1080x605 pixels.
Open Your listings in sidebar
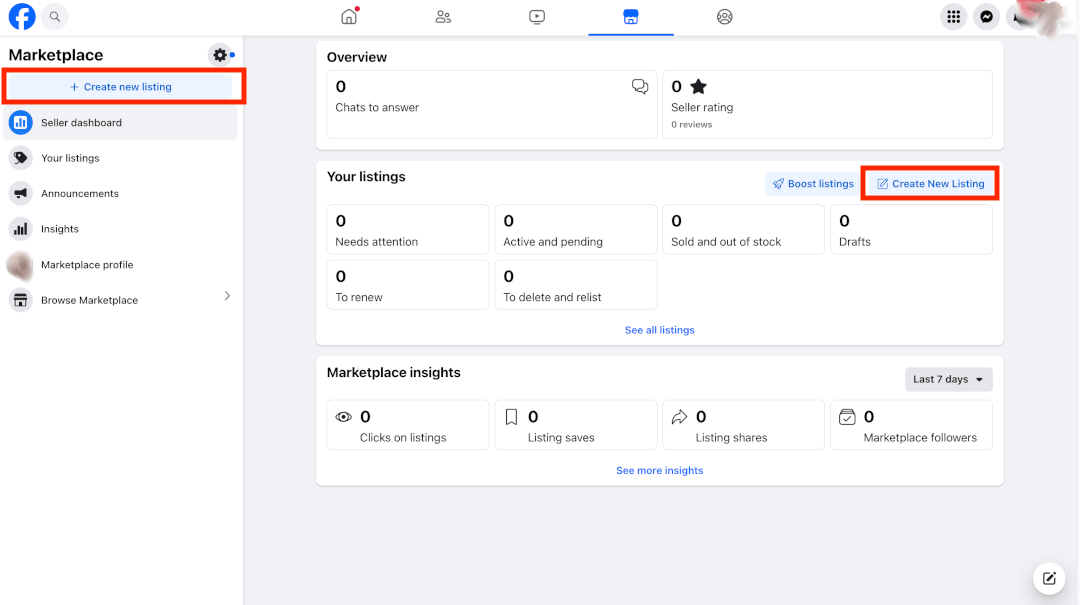point(121,158)
